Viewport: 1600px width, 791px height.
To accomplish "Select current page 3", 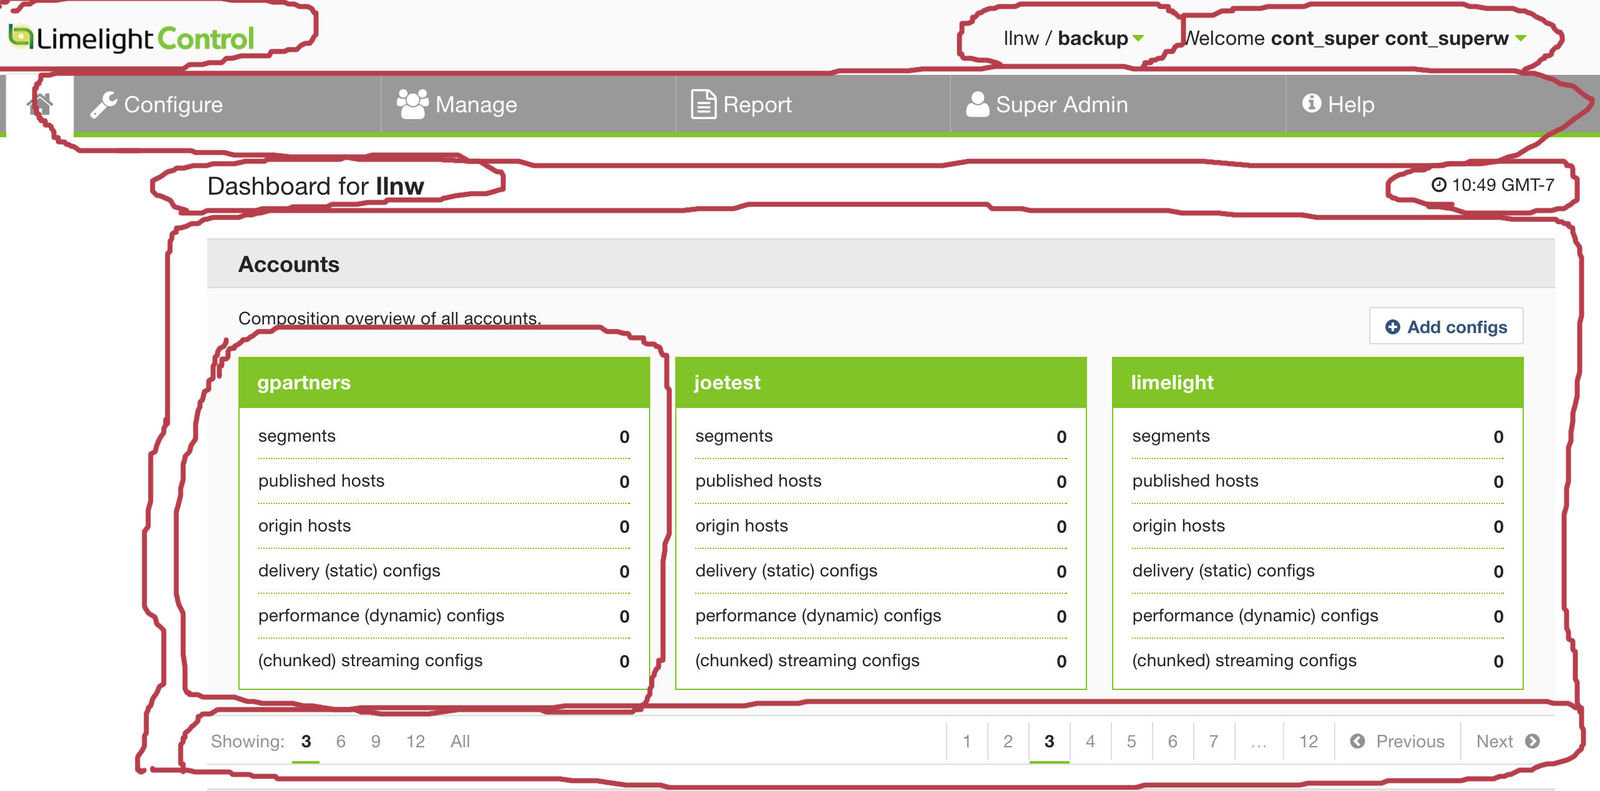I will pyautogui.click(x=1049, y=741).
